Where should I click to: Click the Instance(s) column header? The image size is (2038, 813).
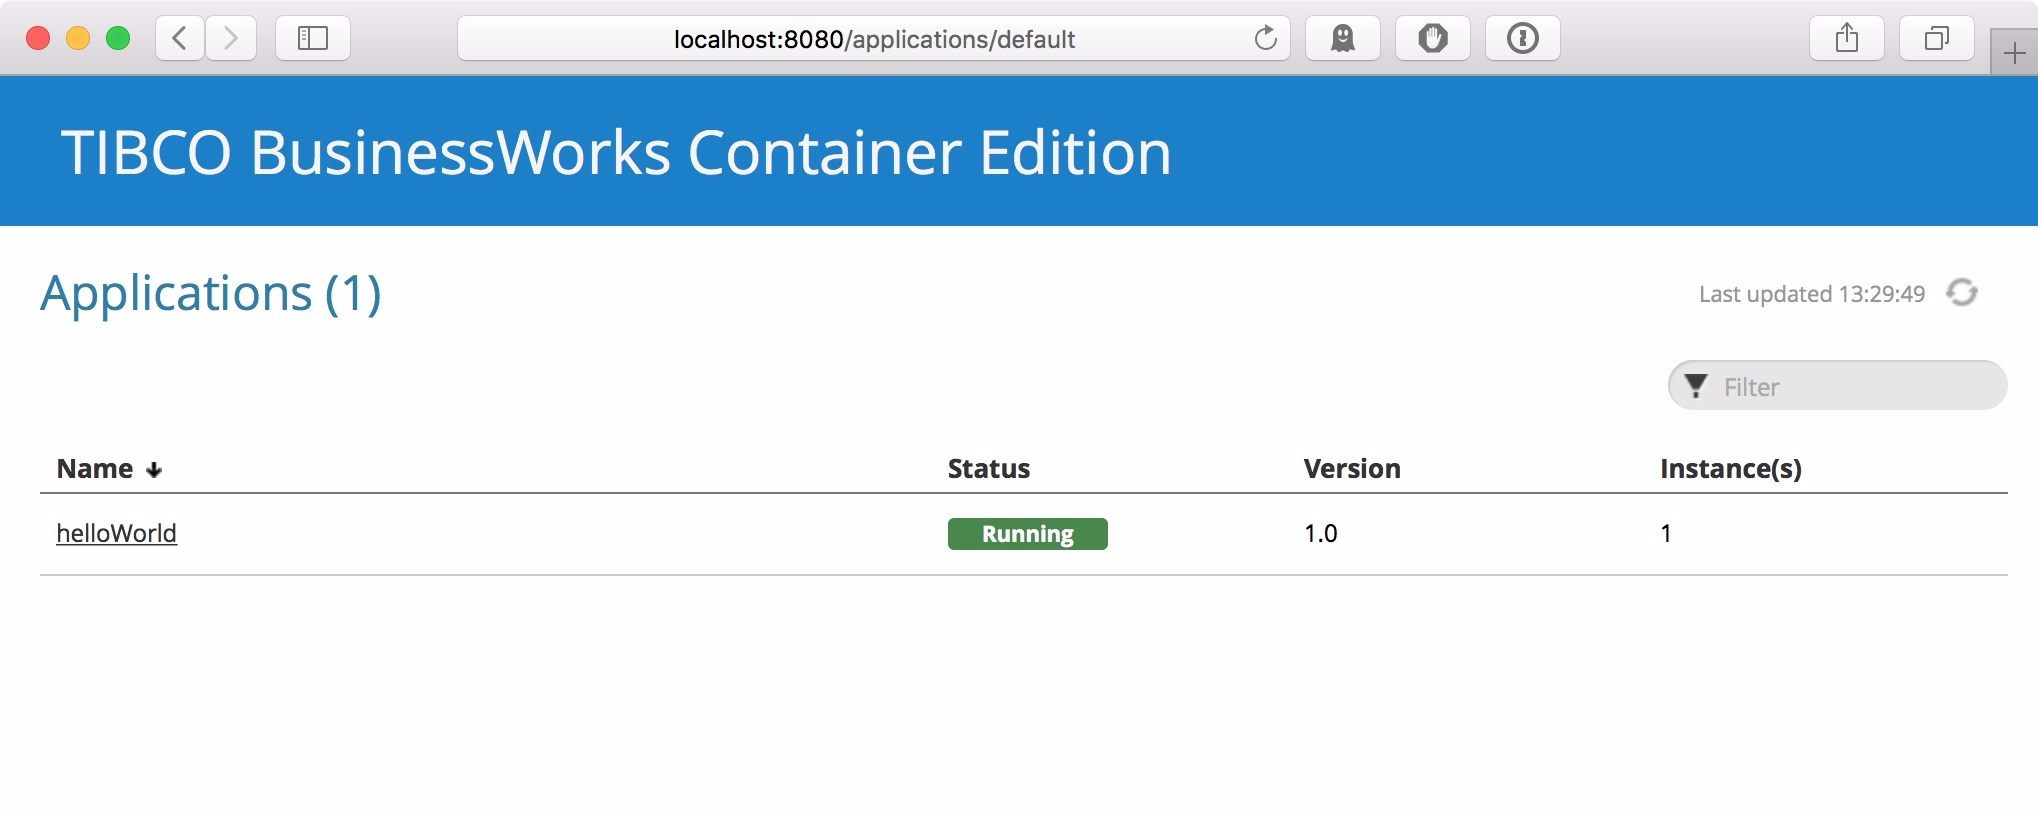click(x=1731, y=469)
